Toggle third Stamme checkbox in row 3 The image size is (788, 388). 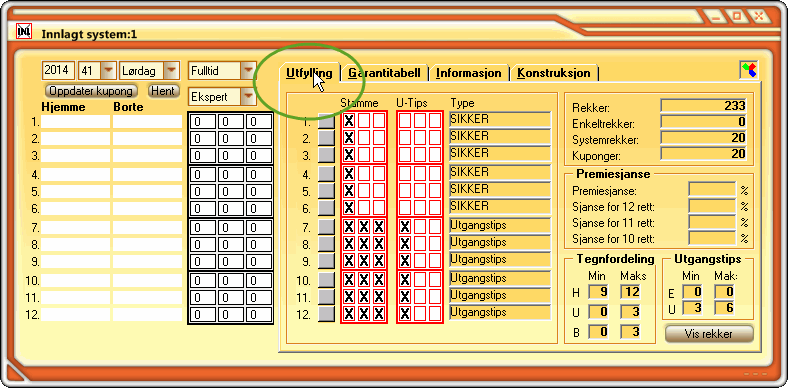[379, 155]
